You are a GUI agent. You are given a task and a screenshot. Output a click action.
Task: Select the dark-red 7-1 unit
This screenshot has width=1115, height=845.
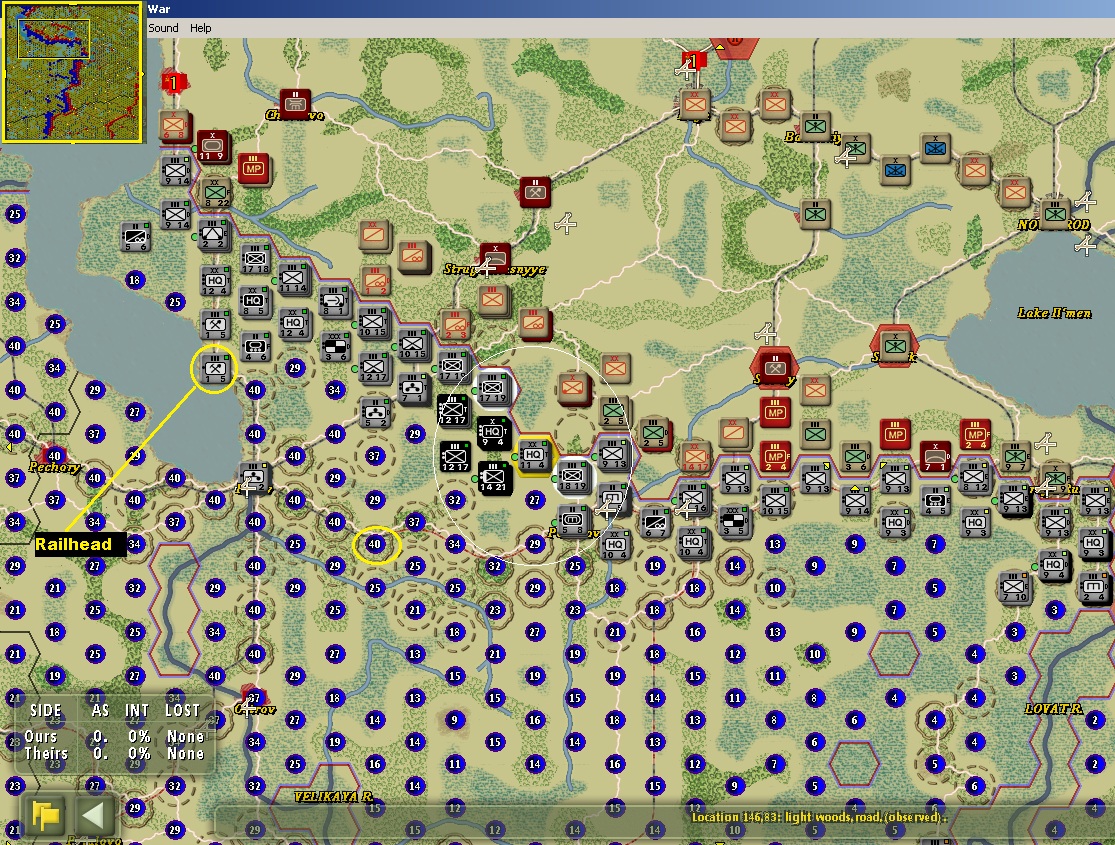(935, 456)
